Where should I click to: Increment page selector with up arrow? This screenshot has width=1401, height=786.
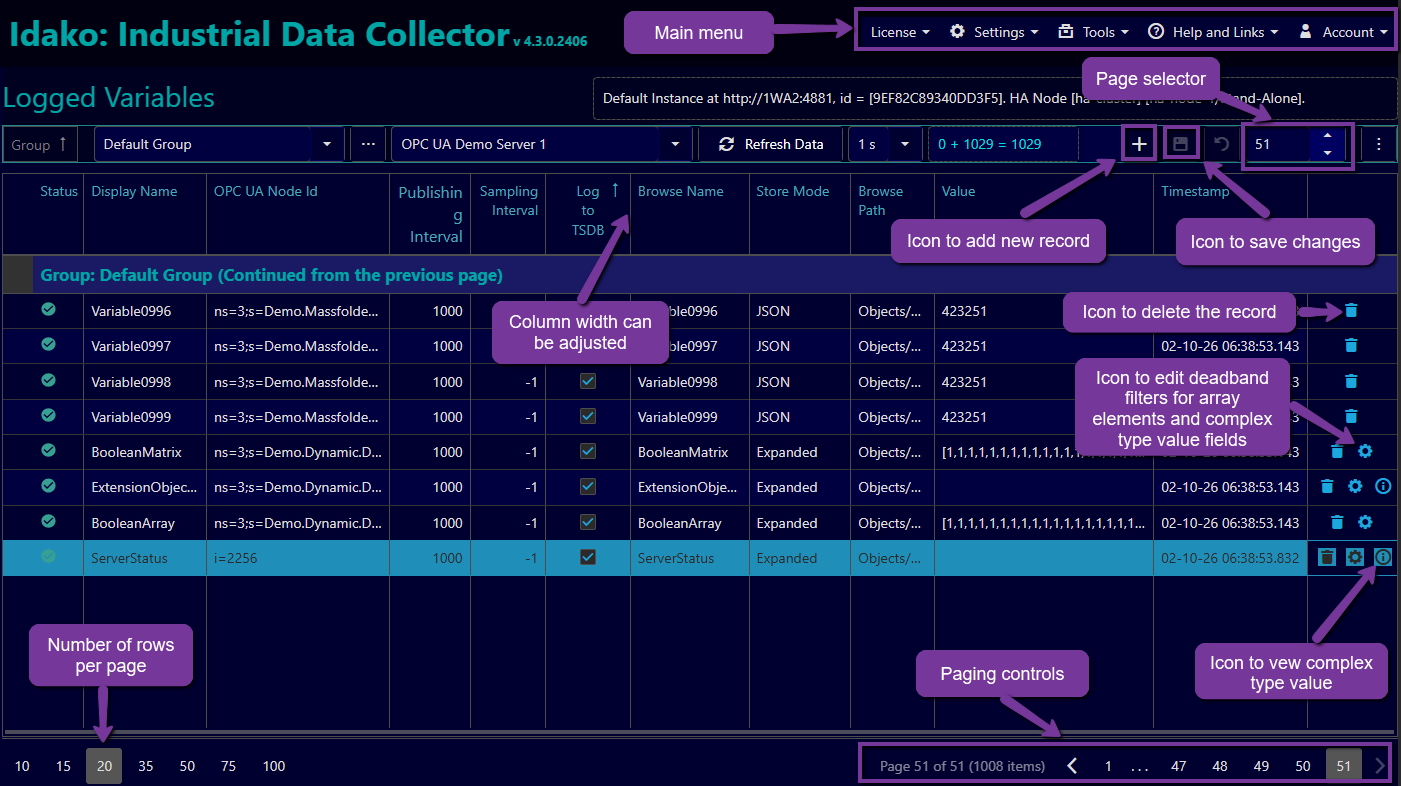click(1327, 136)
